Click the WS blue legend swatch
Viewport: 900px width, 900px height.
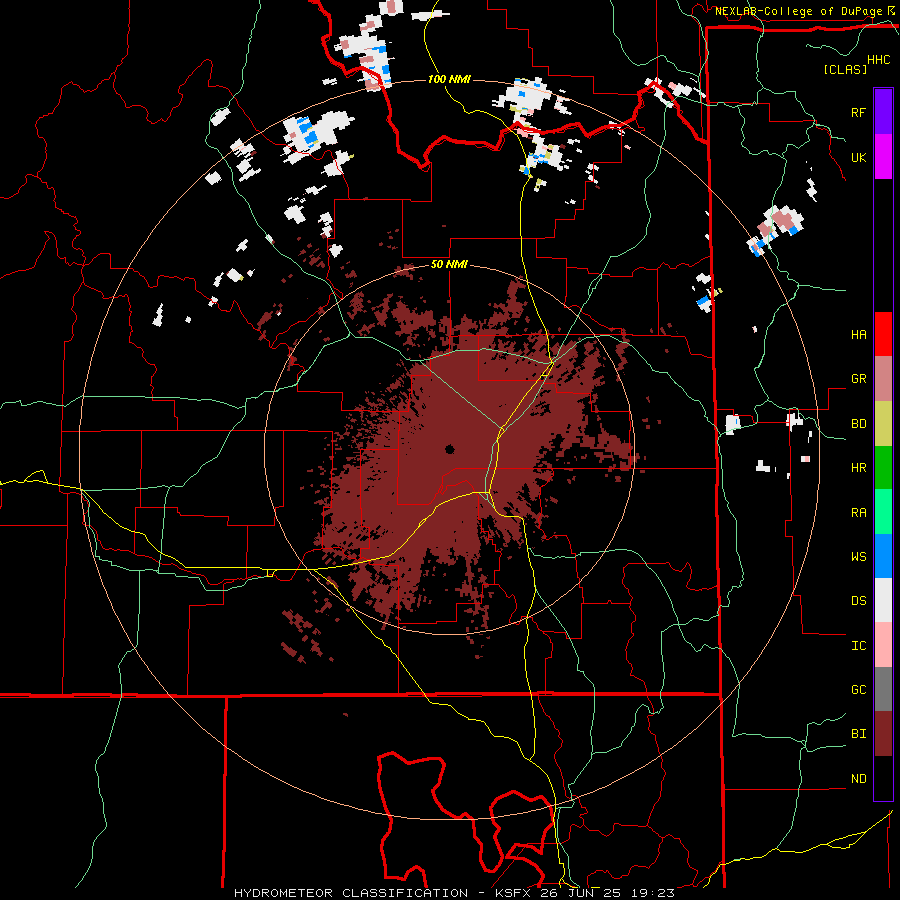[x=883, y=556]
